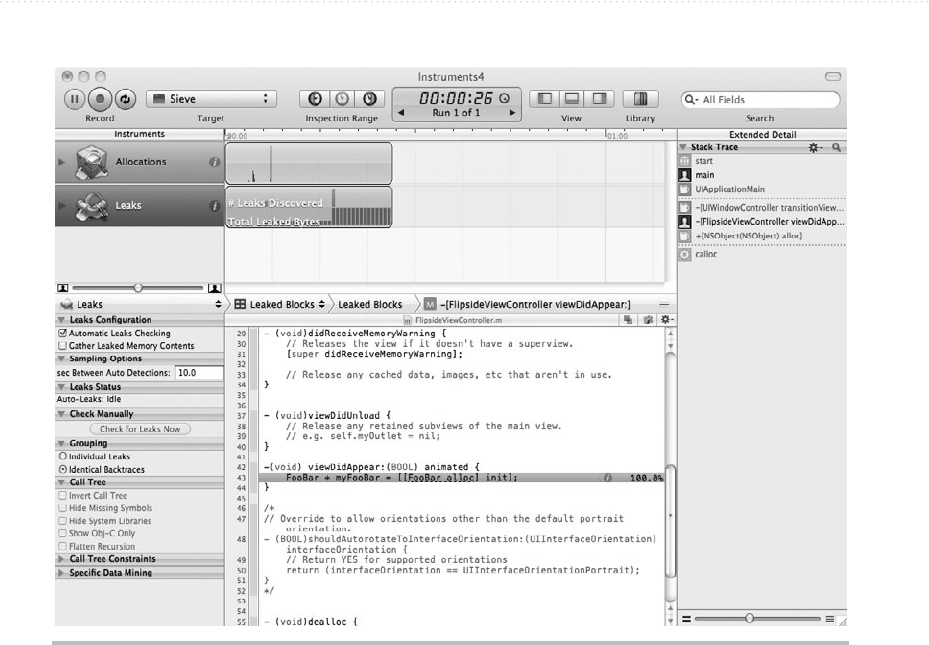
Task: Click the Pause button in toolbar
Action: pyautogui.click(x=75, y=99)
